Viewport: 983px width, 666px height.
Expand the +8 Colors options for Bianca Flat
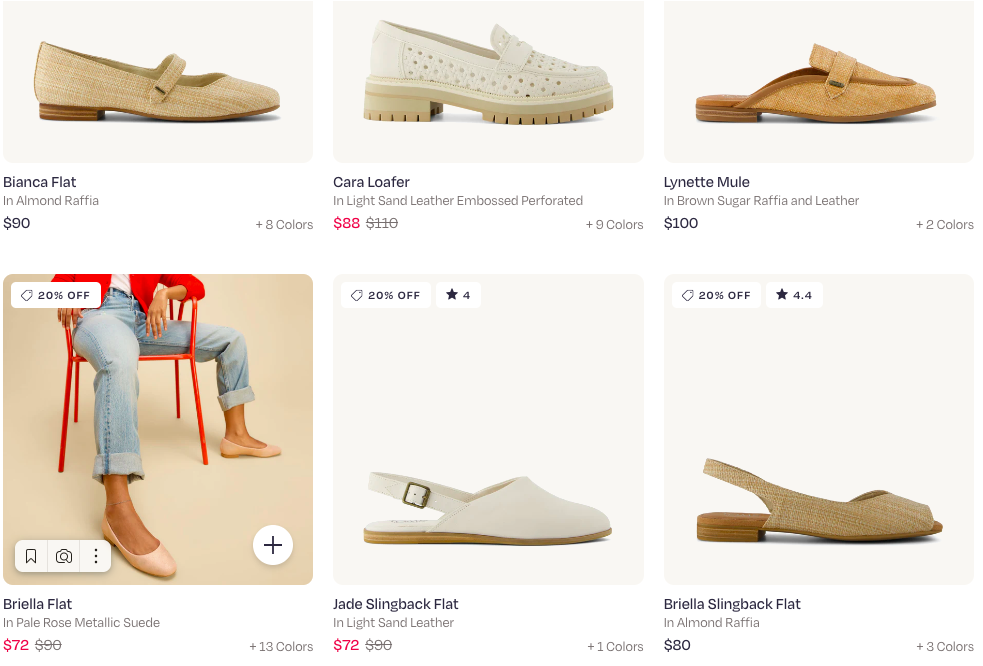pos(284,225)
